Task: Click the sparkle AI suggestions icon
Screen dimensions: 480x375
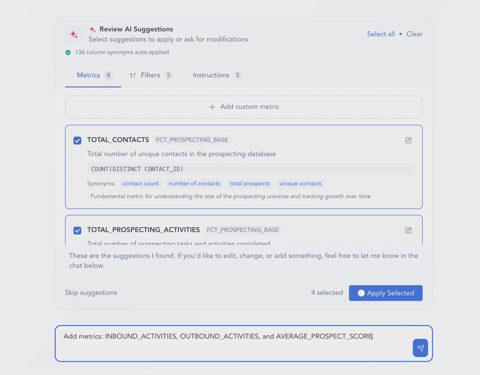Action: click(74, 34)
